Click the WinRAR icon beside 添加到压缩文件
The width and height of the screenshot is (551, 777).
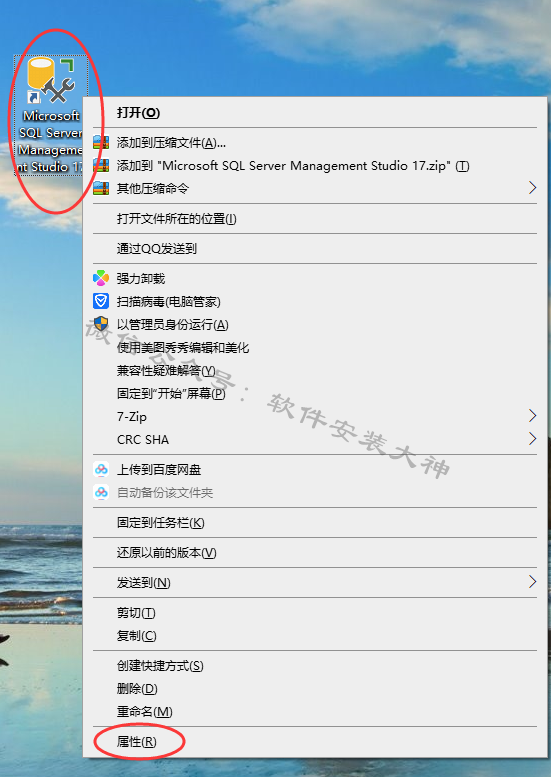click(101, 143)
